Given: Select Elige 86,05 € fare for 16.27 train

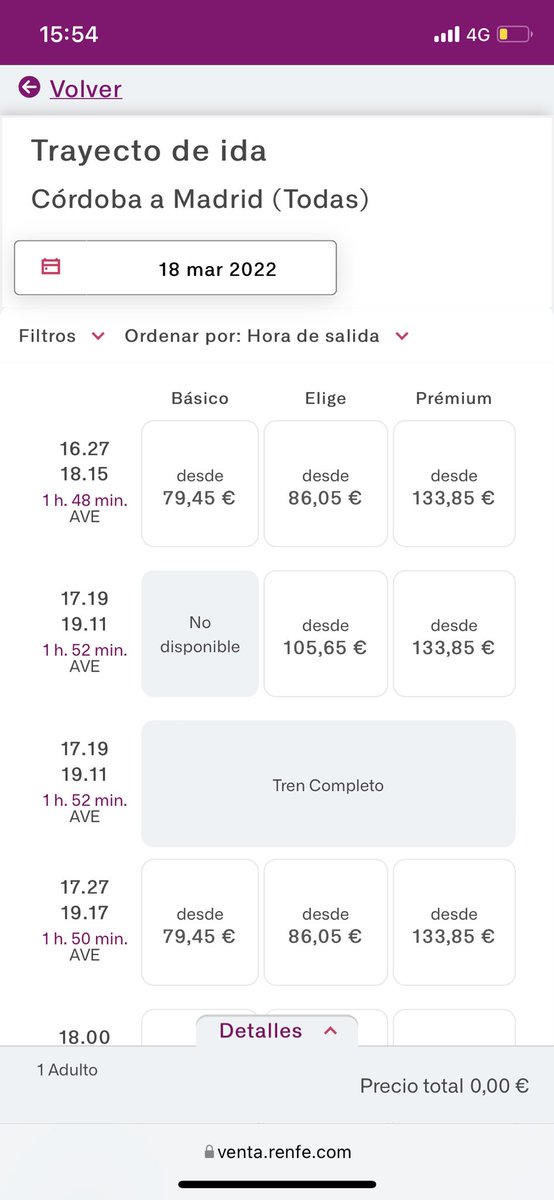Looking at the screenshot, I should tap(326, 484).
